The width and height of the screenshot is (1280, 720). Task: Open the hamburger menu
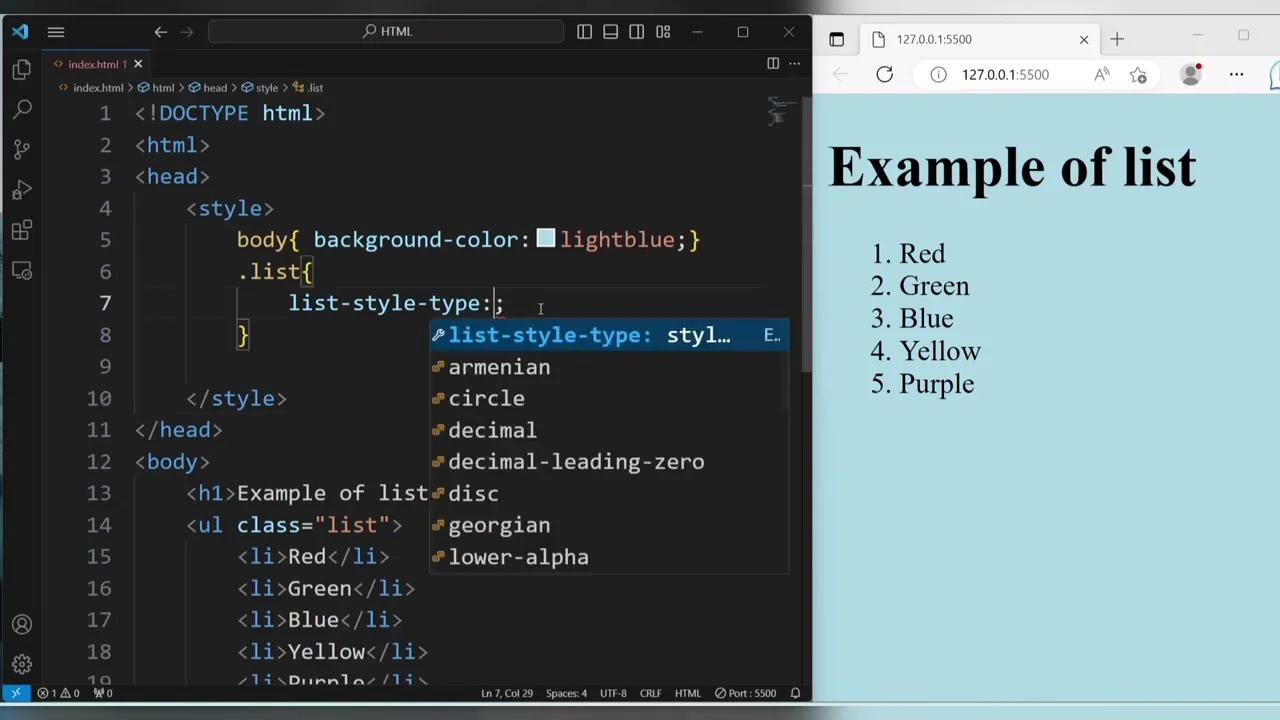tap(56, 31)
